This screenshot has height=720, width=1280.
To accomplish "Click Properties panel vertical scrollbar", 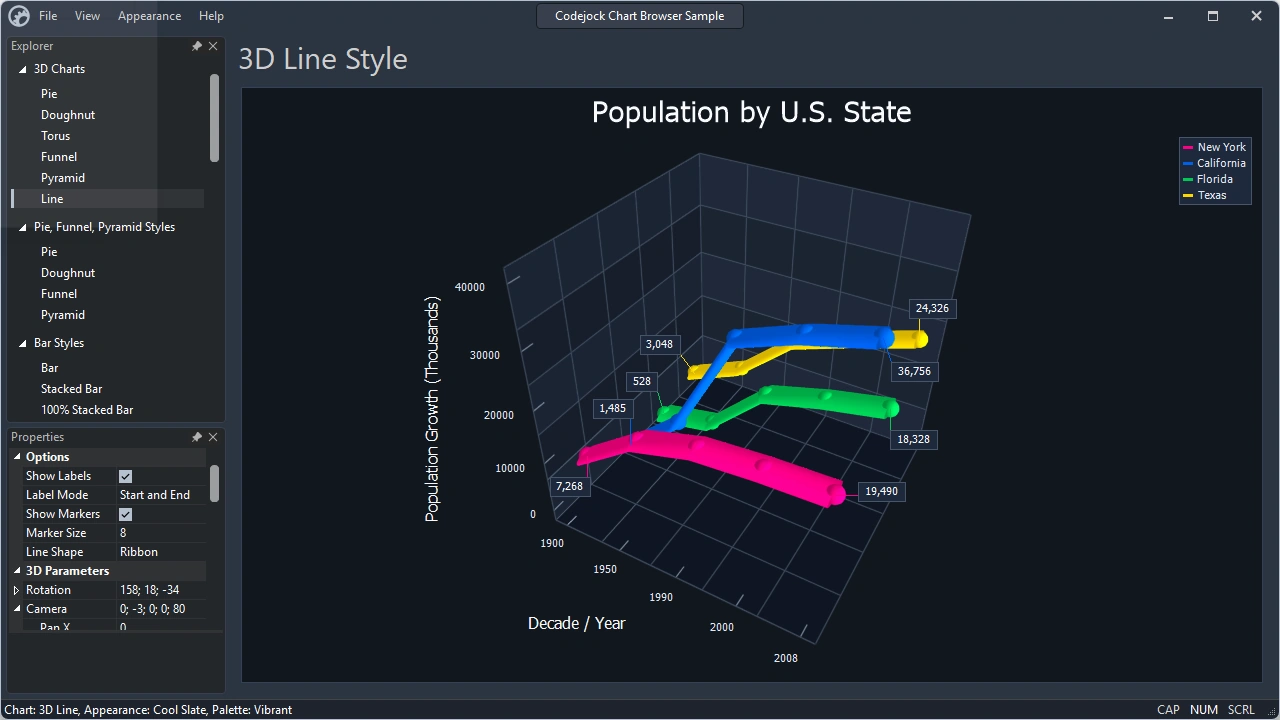I will coord(214,483).
